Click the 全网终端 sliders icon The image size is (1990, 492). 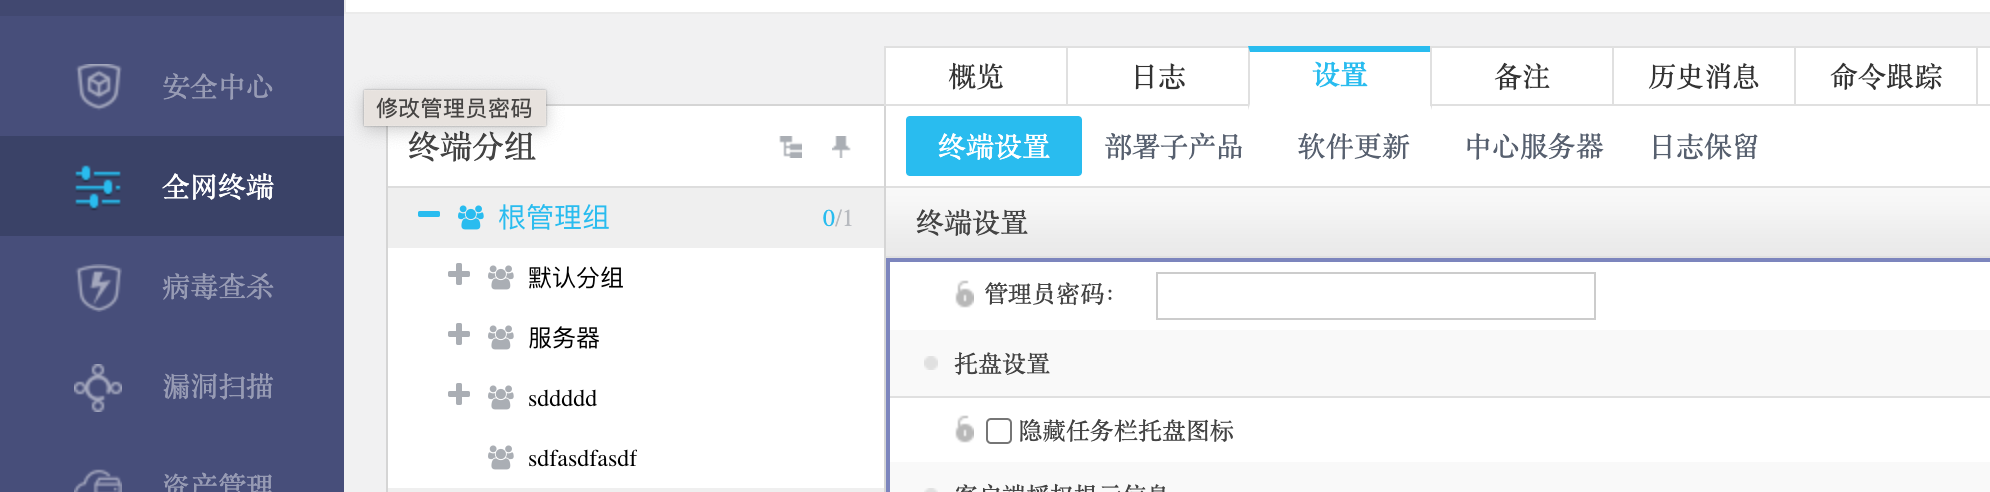click(x=98, y=187)
